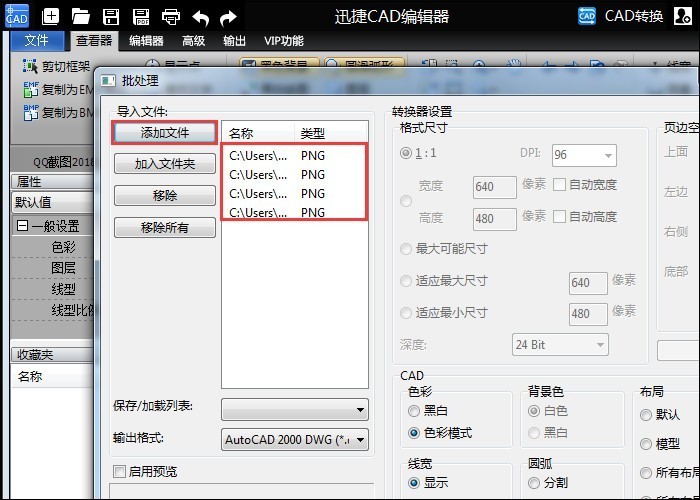Viewport: 700px width, 500px height.
Task: Select the 剪切框架 tool icon
Action: (30, 67)
